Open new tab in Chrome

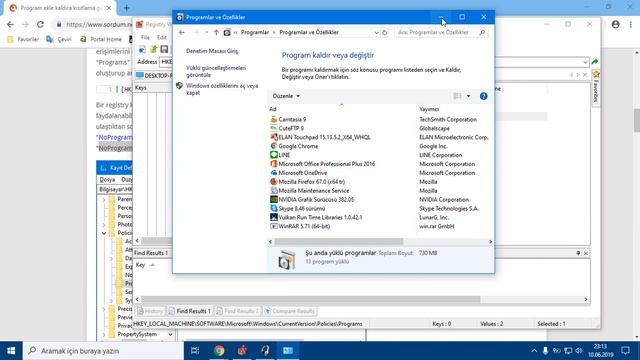point(127,8)
